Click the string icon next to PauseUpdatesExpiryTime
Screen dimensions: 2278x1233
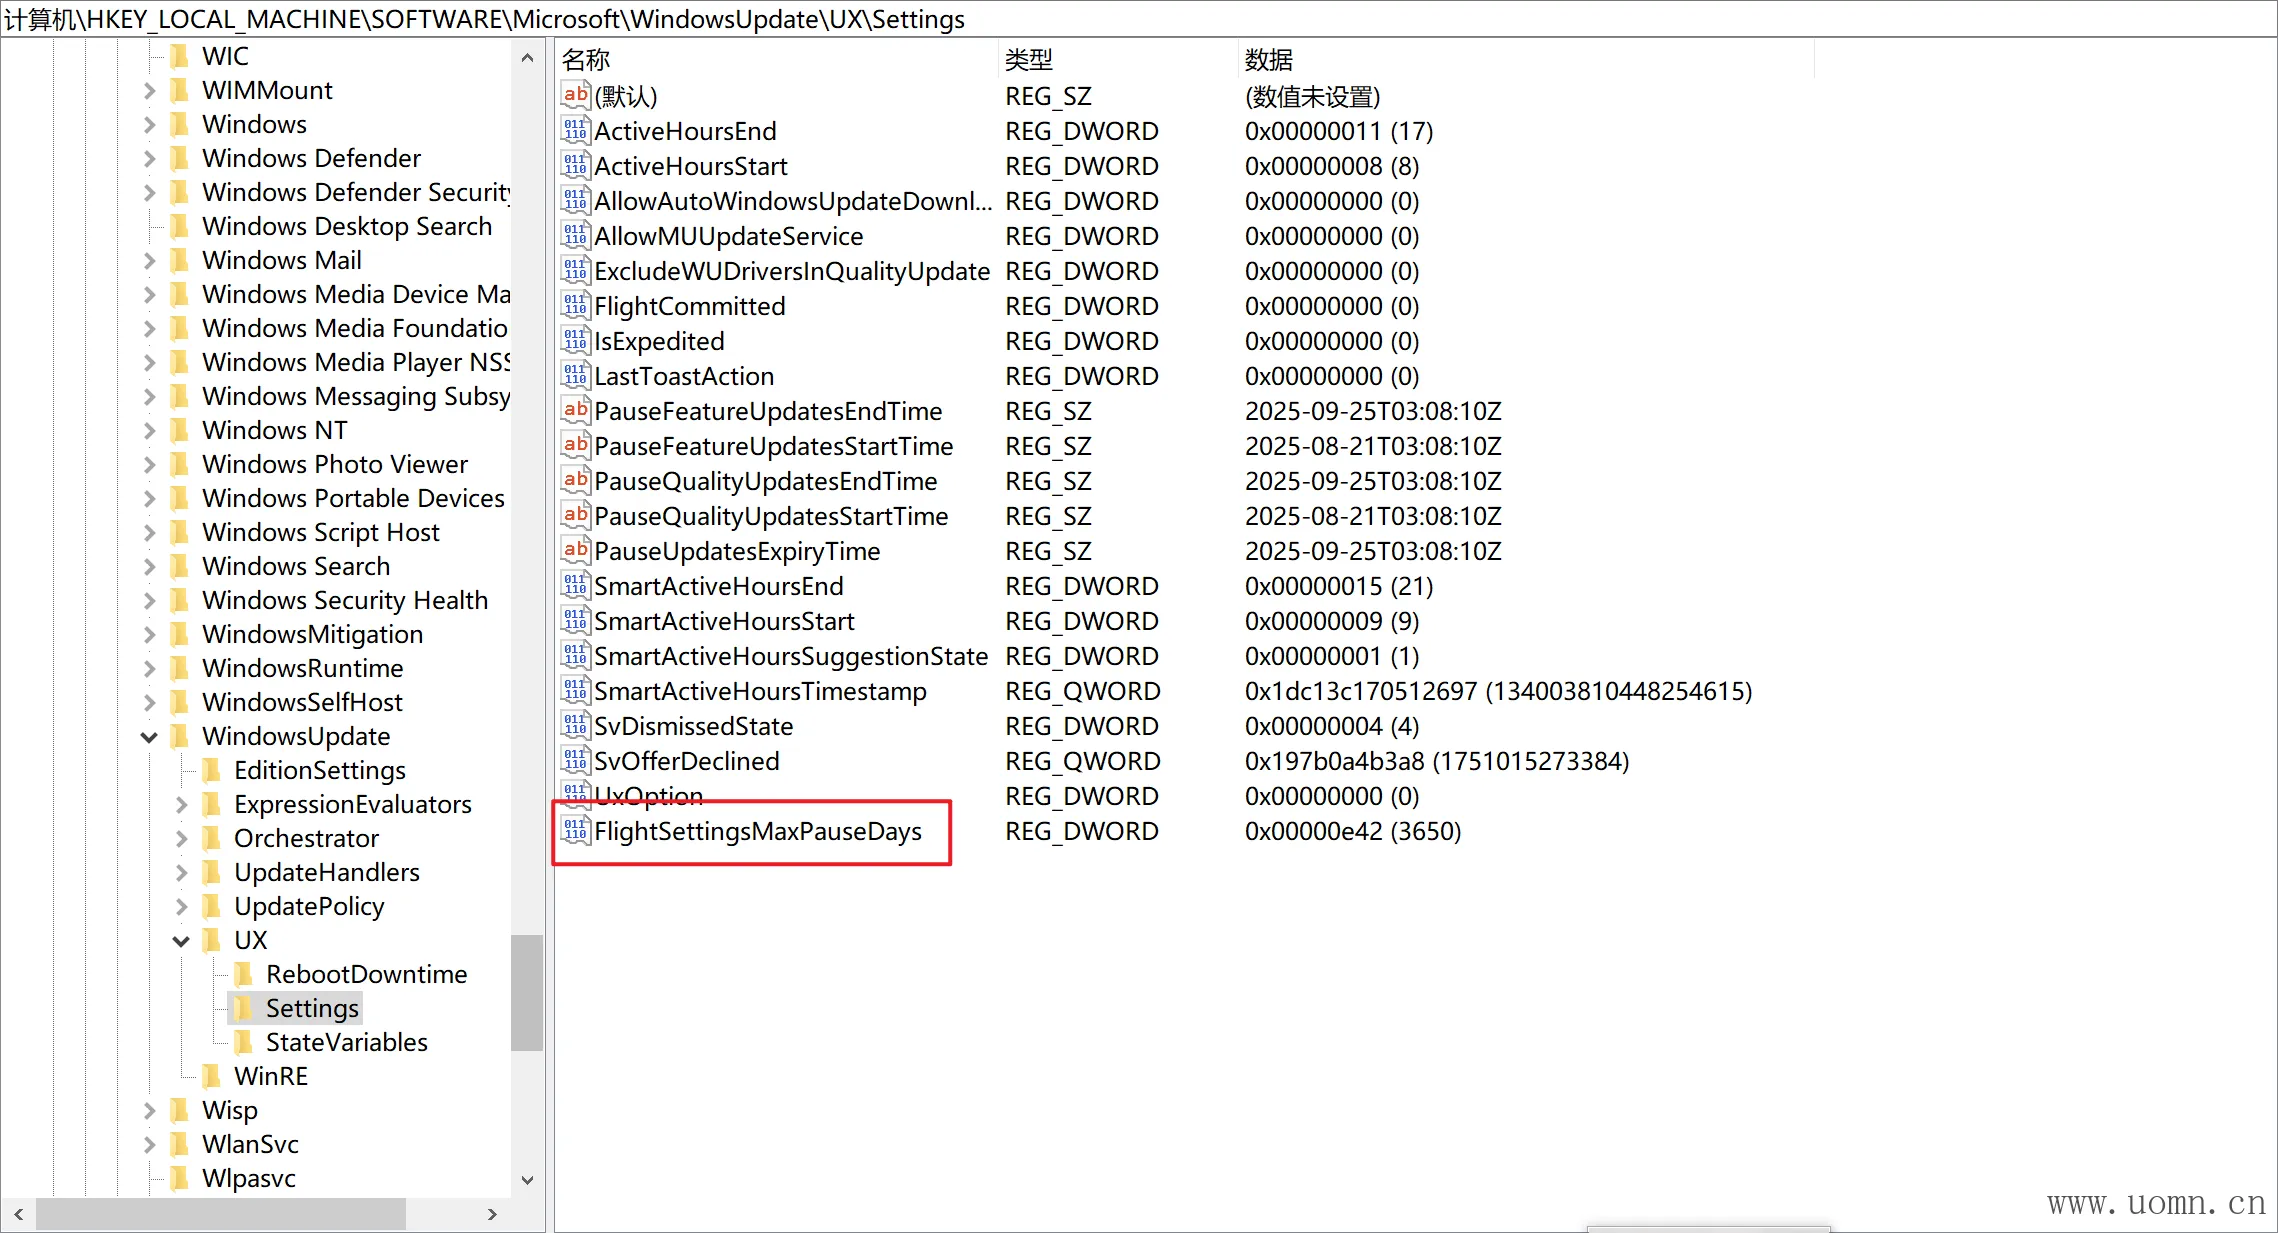575,550
